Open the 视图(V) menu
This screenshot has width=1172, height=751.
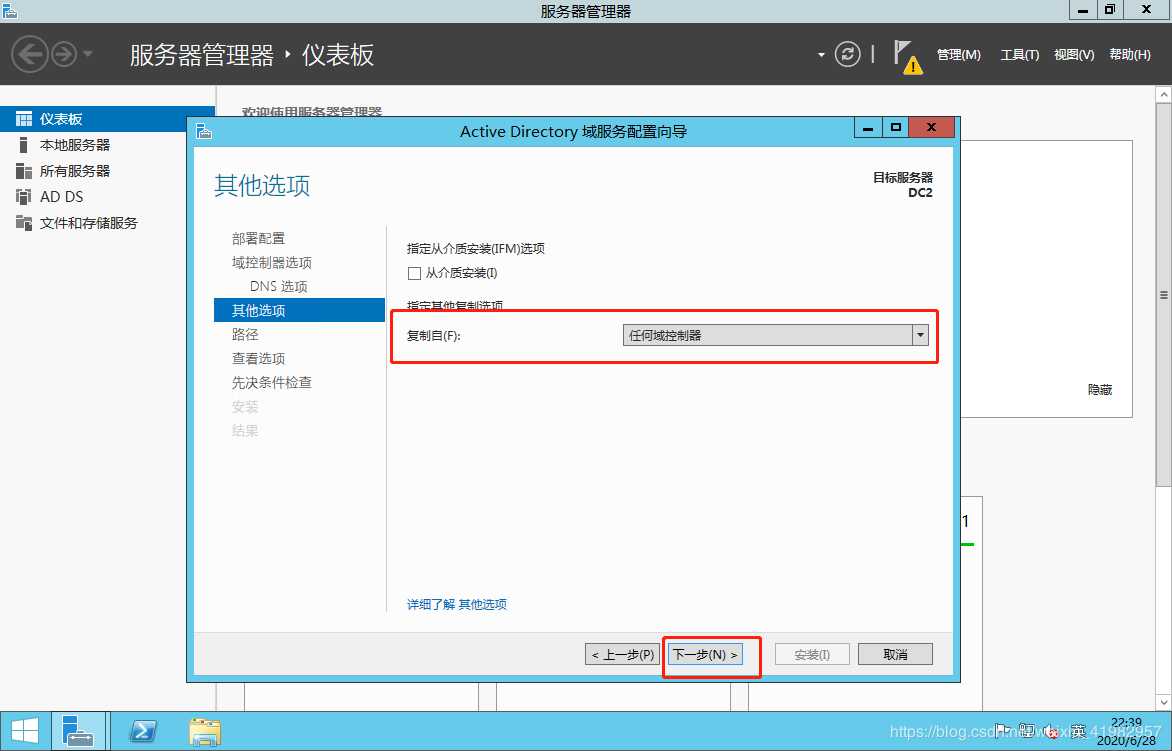1074,55
